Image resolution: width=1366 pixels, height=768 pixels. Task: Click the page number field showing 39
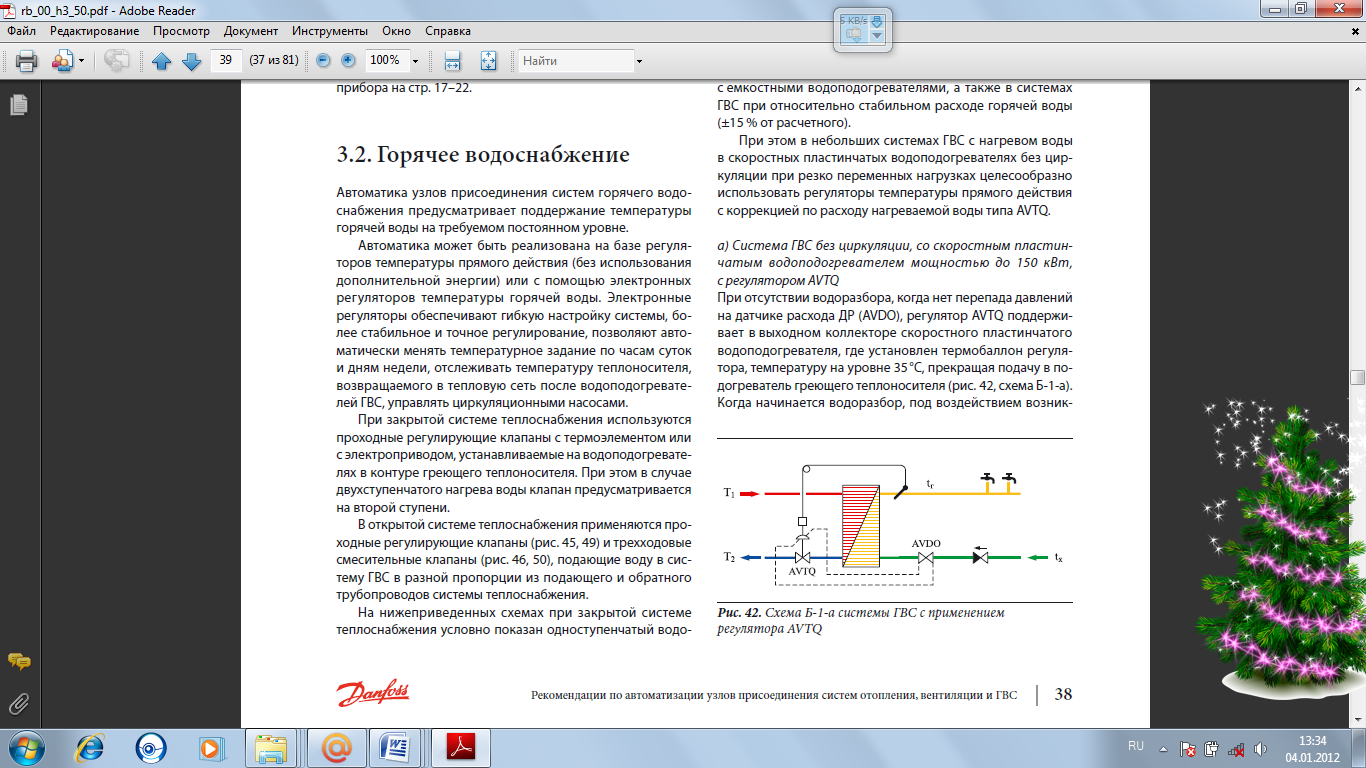[226, 60]
